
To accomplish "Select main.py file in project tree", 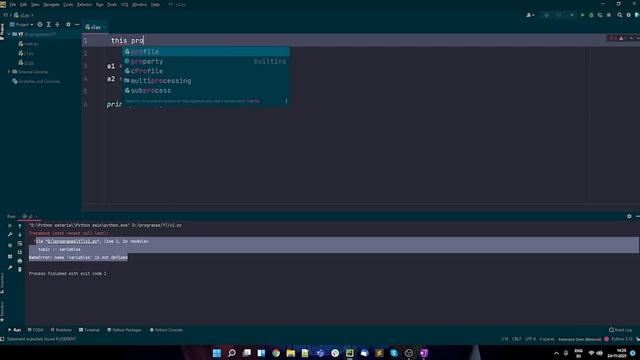I will (29, 44).
